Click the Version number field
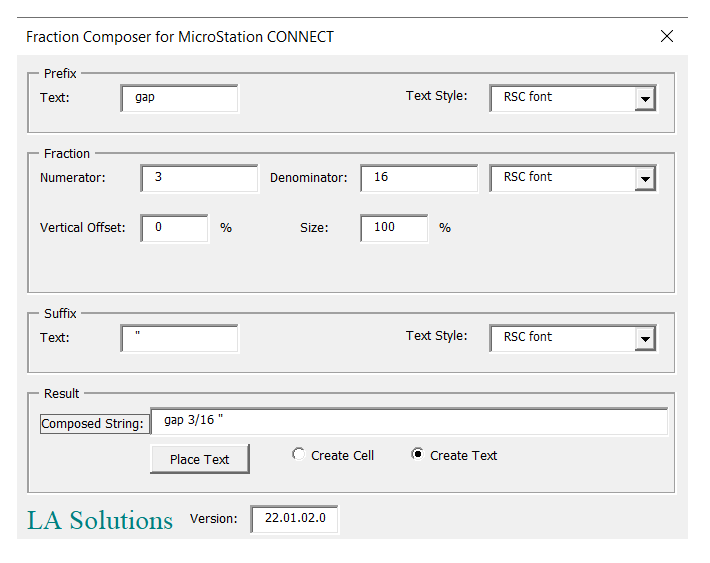This screenshot has width=710, height=563. tap(294, 519)
